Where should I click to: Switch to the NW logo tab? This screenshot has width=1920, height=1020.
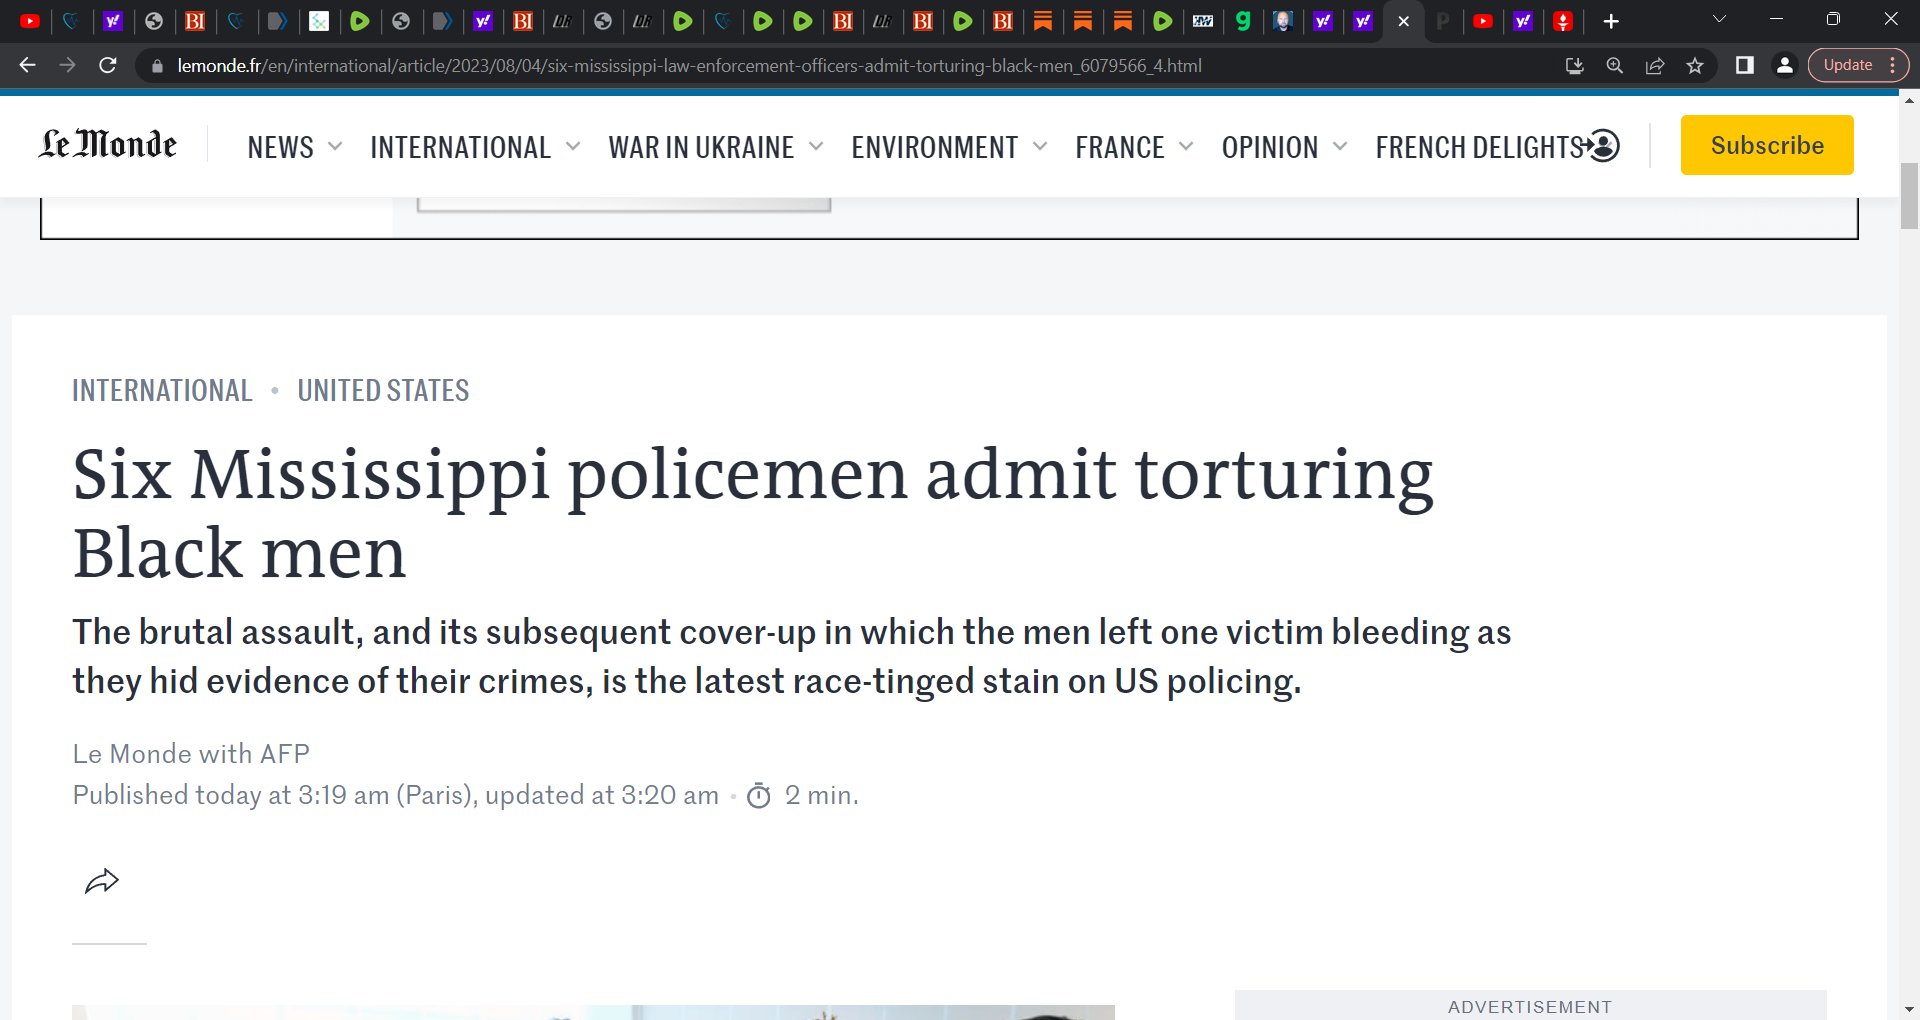(1203, 21)
